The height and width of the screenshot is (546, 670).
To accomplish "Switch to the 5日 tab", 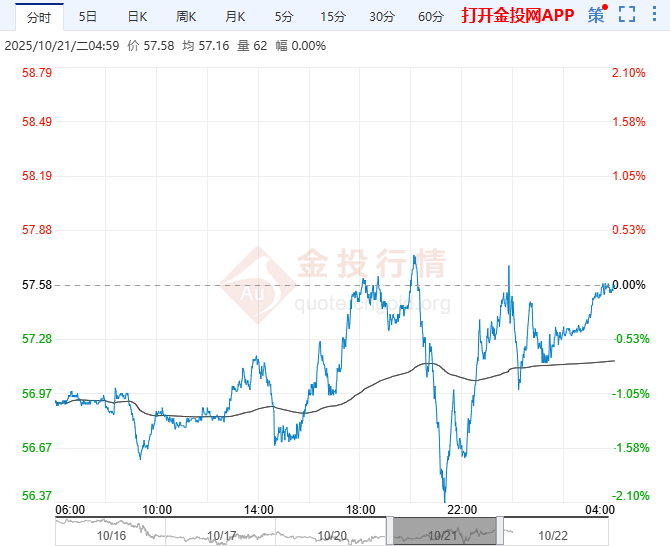I will (x=88, y=17).
